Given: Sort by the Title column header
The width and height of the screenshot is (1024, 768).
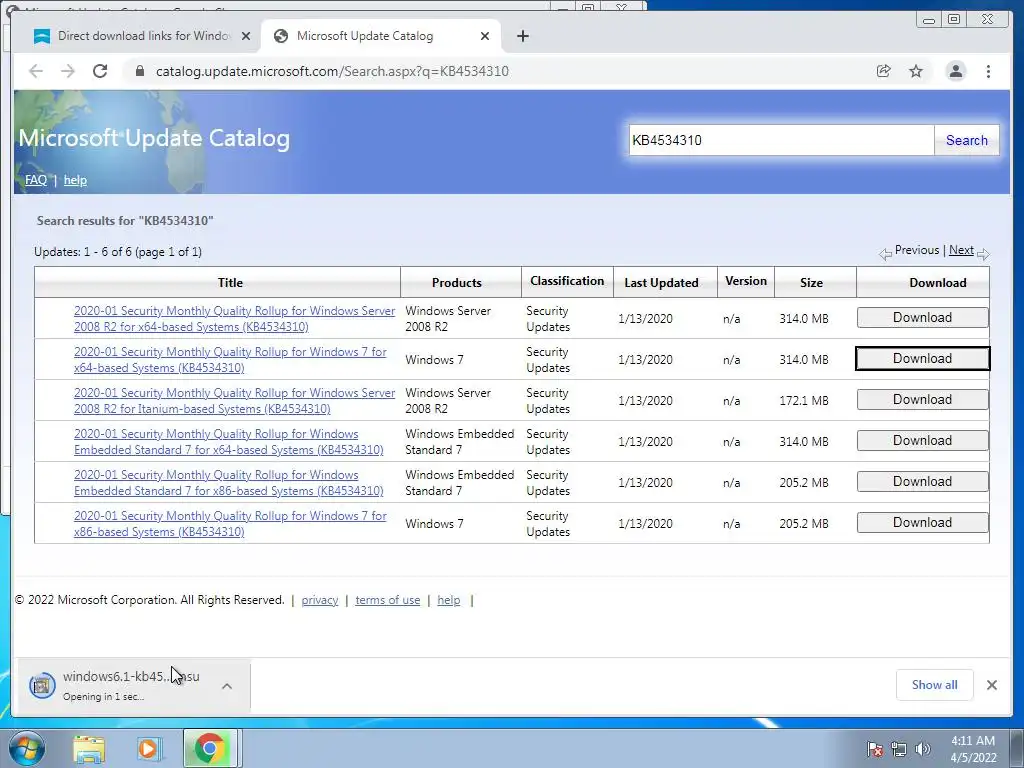Looking at the screenshot, I should tap(230, 282).
